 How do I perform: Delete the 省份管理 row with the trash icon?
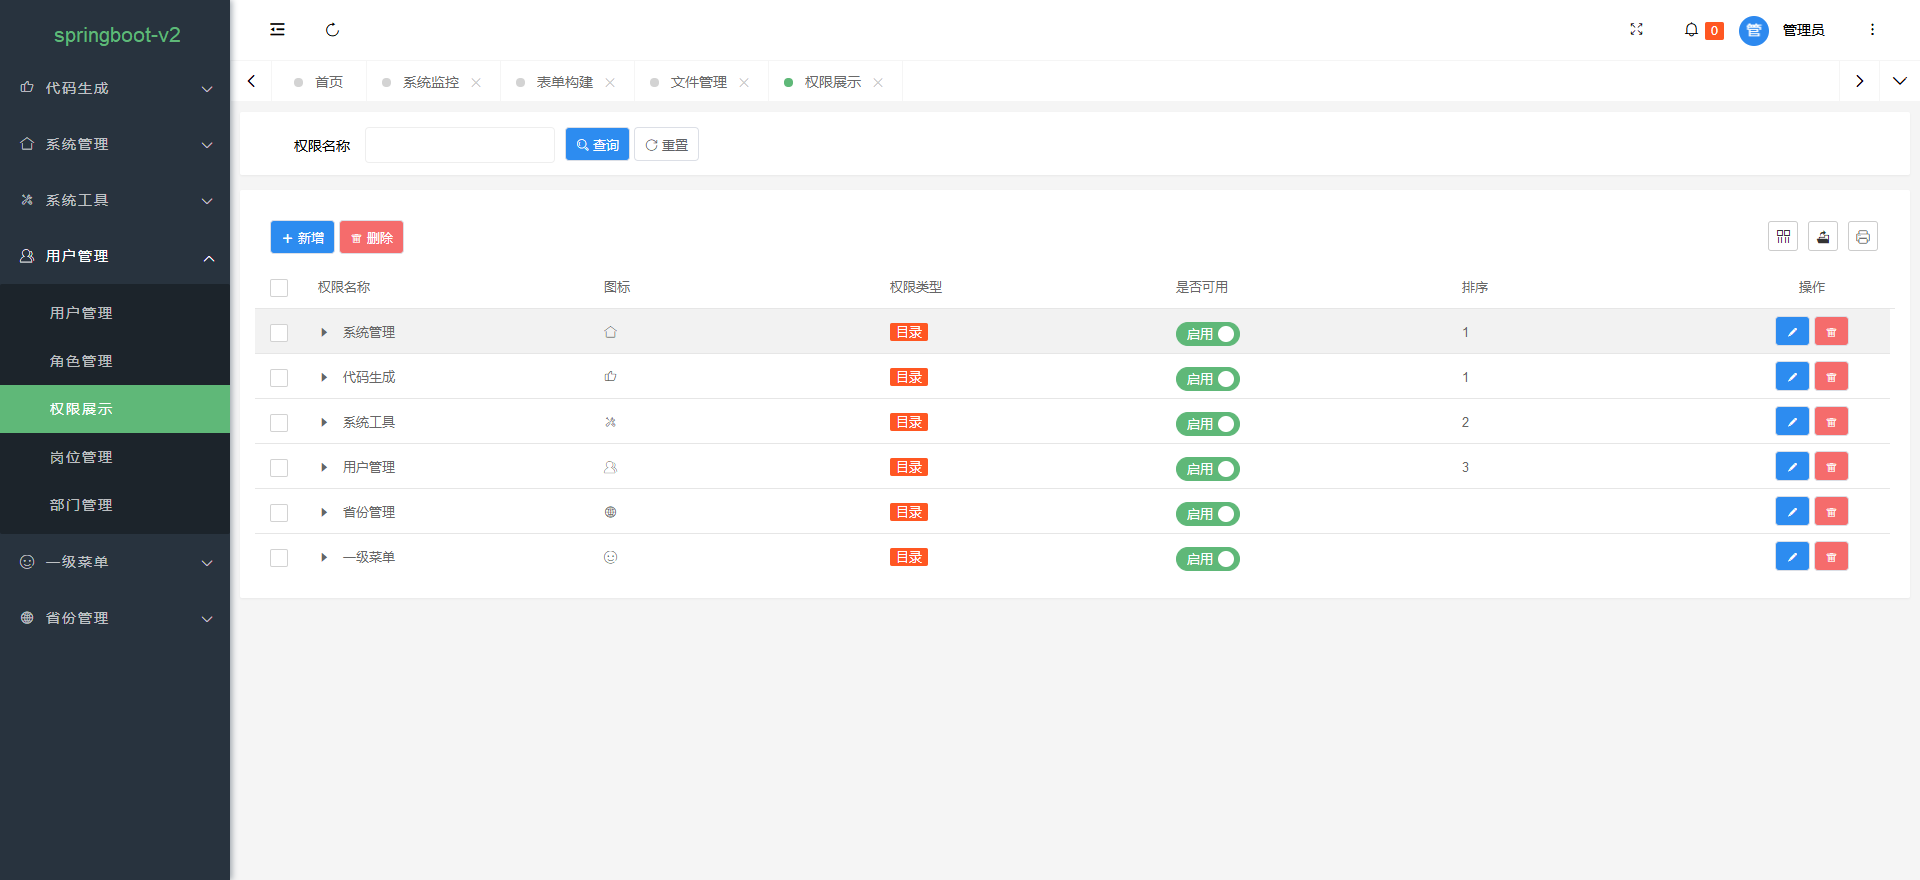pyautogui.click(x=1831, y=512)
